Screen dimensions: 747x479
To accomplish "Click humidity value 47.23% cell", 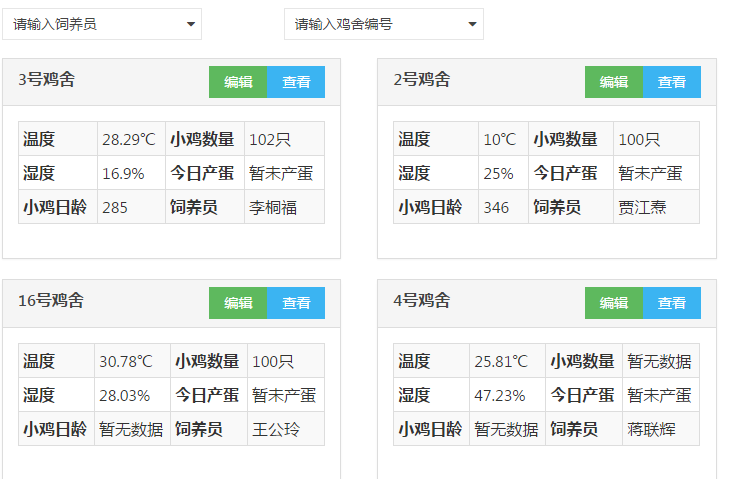I will pos(507,395).
